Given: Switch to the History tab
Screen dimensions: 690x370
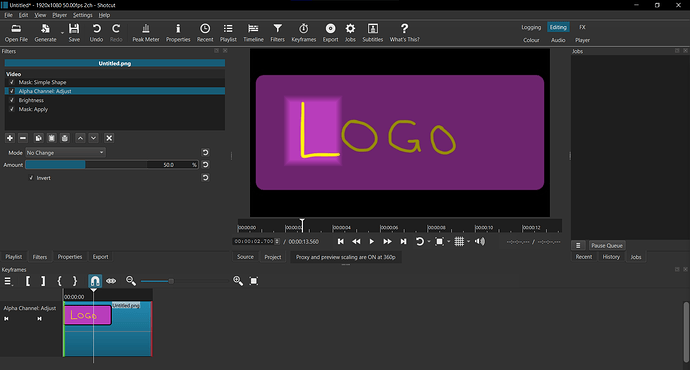Looking at the screenshot, I should (611, 257).
